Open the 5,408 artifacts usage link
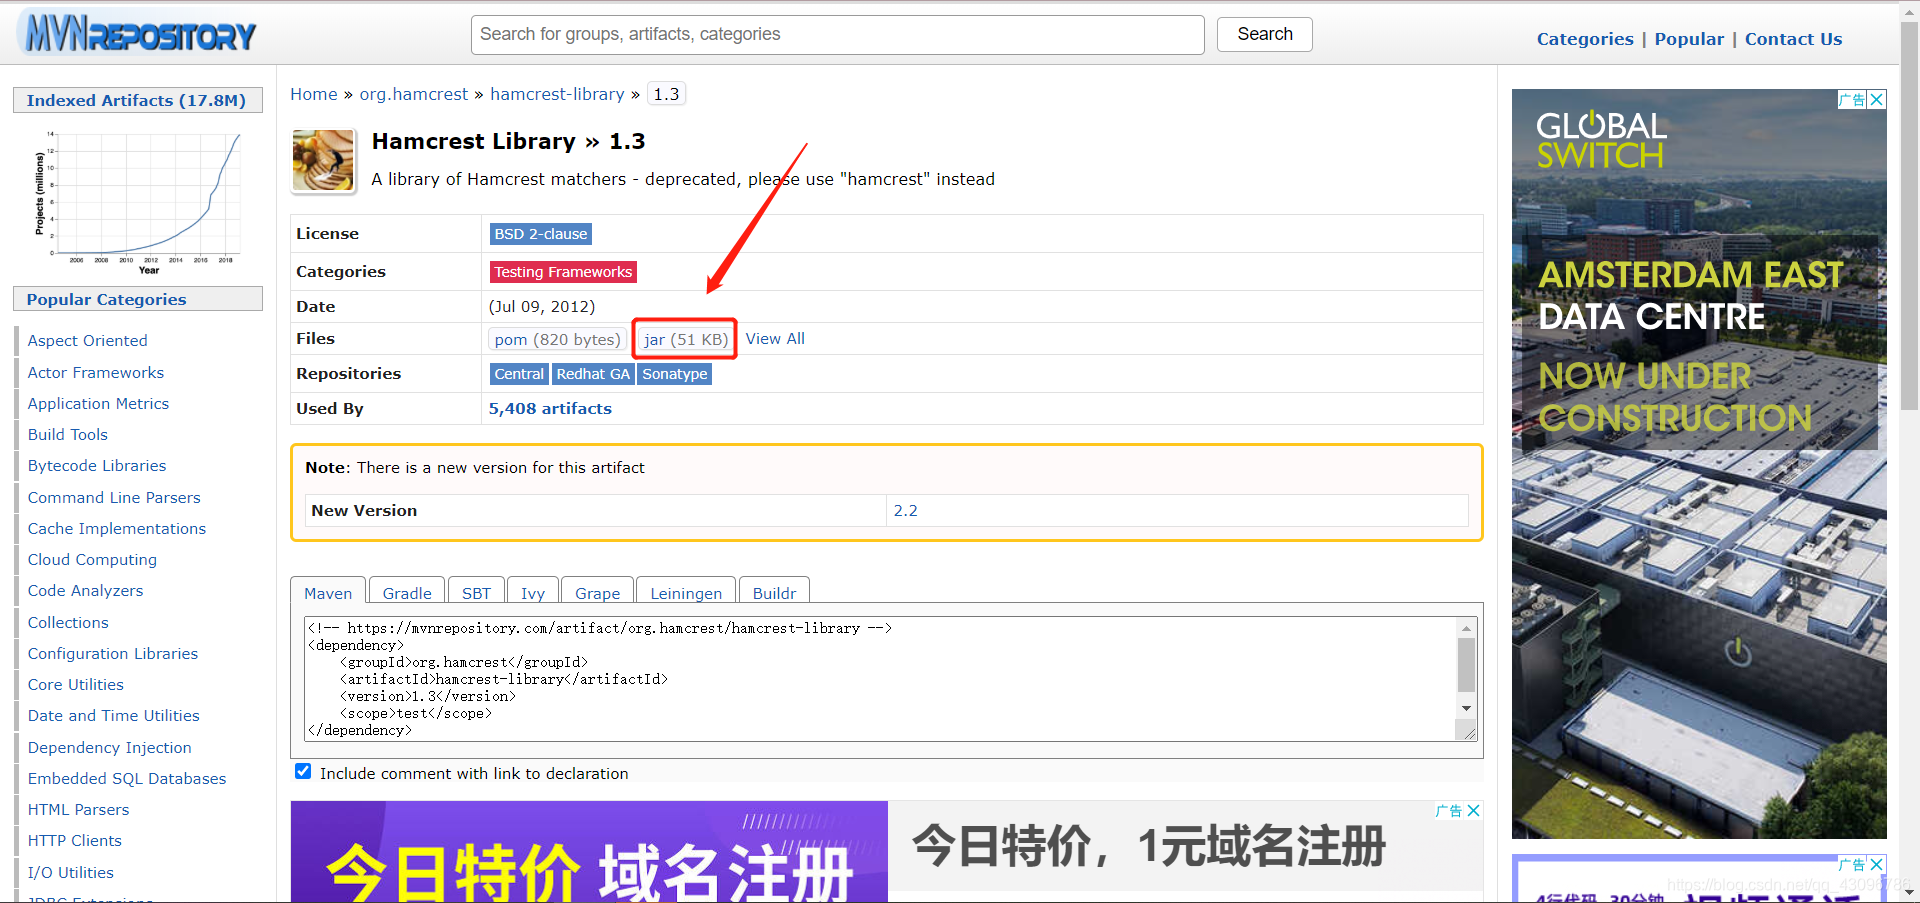The width and height of the screenshot is (1920, 903). click(550, 408)
